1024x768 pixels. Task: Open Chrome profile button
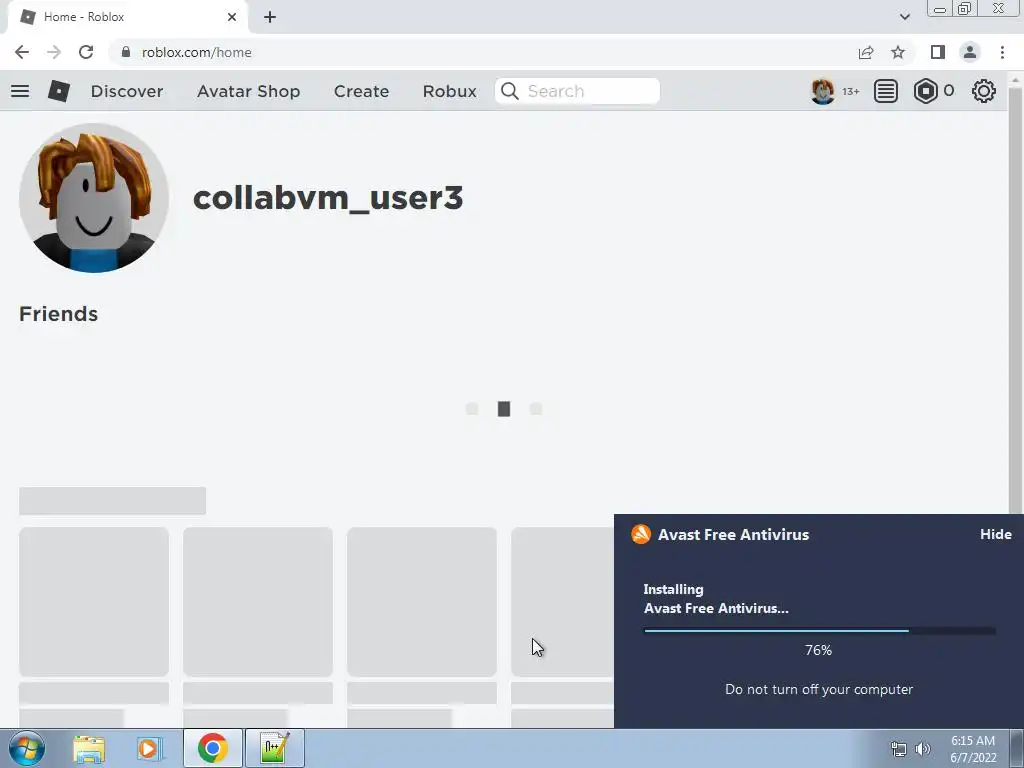tap(970, 52)
